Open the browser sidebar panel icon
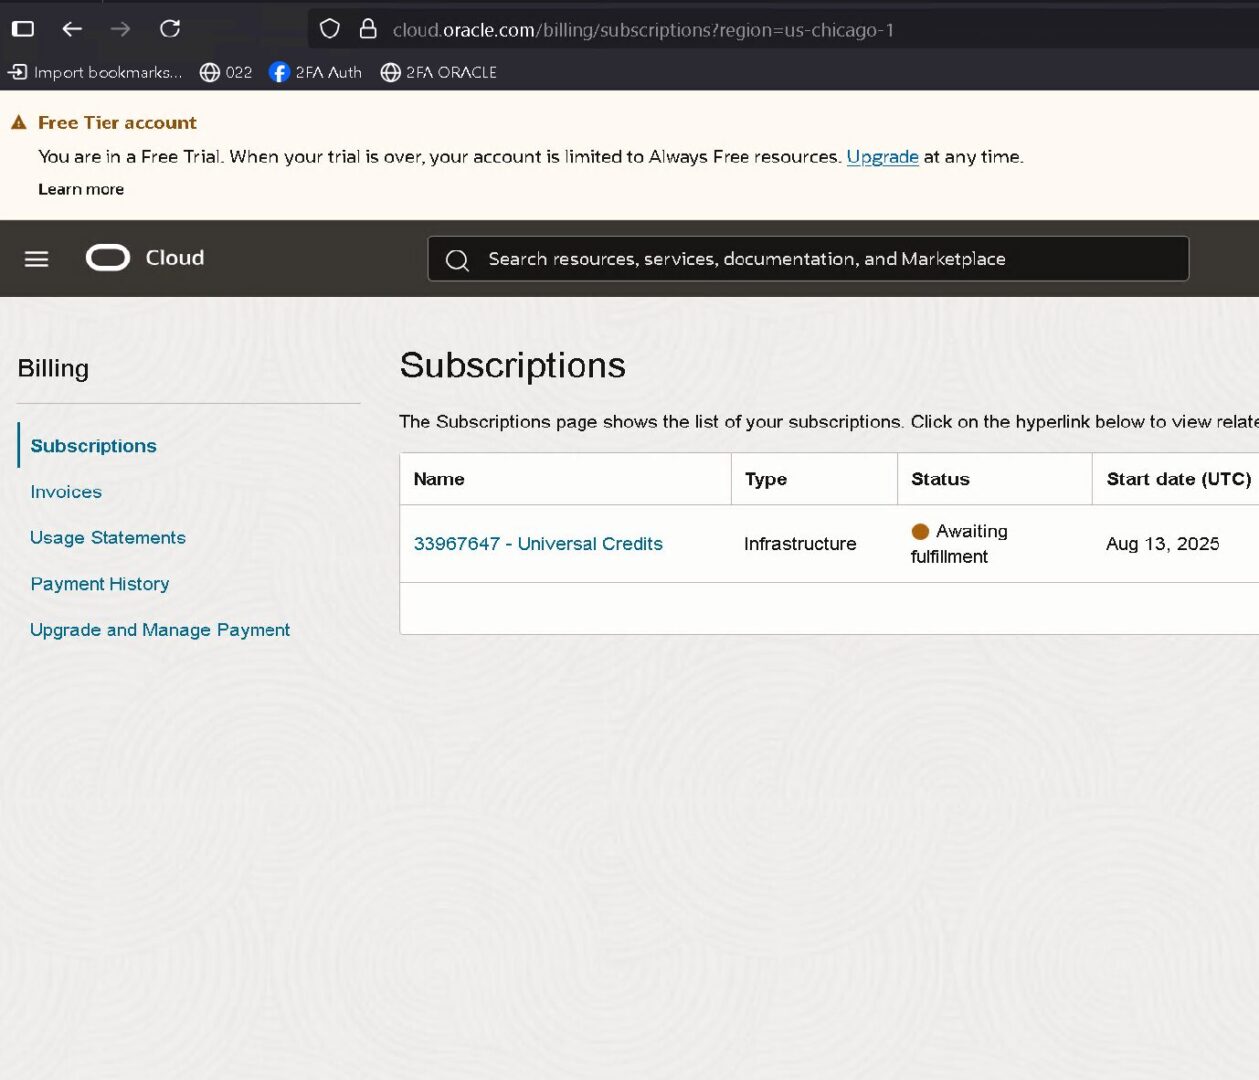This screenshot has width=1259, height=1080. (x=23, y=29)
